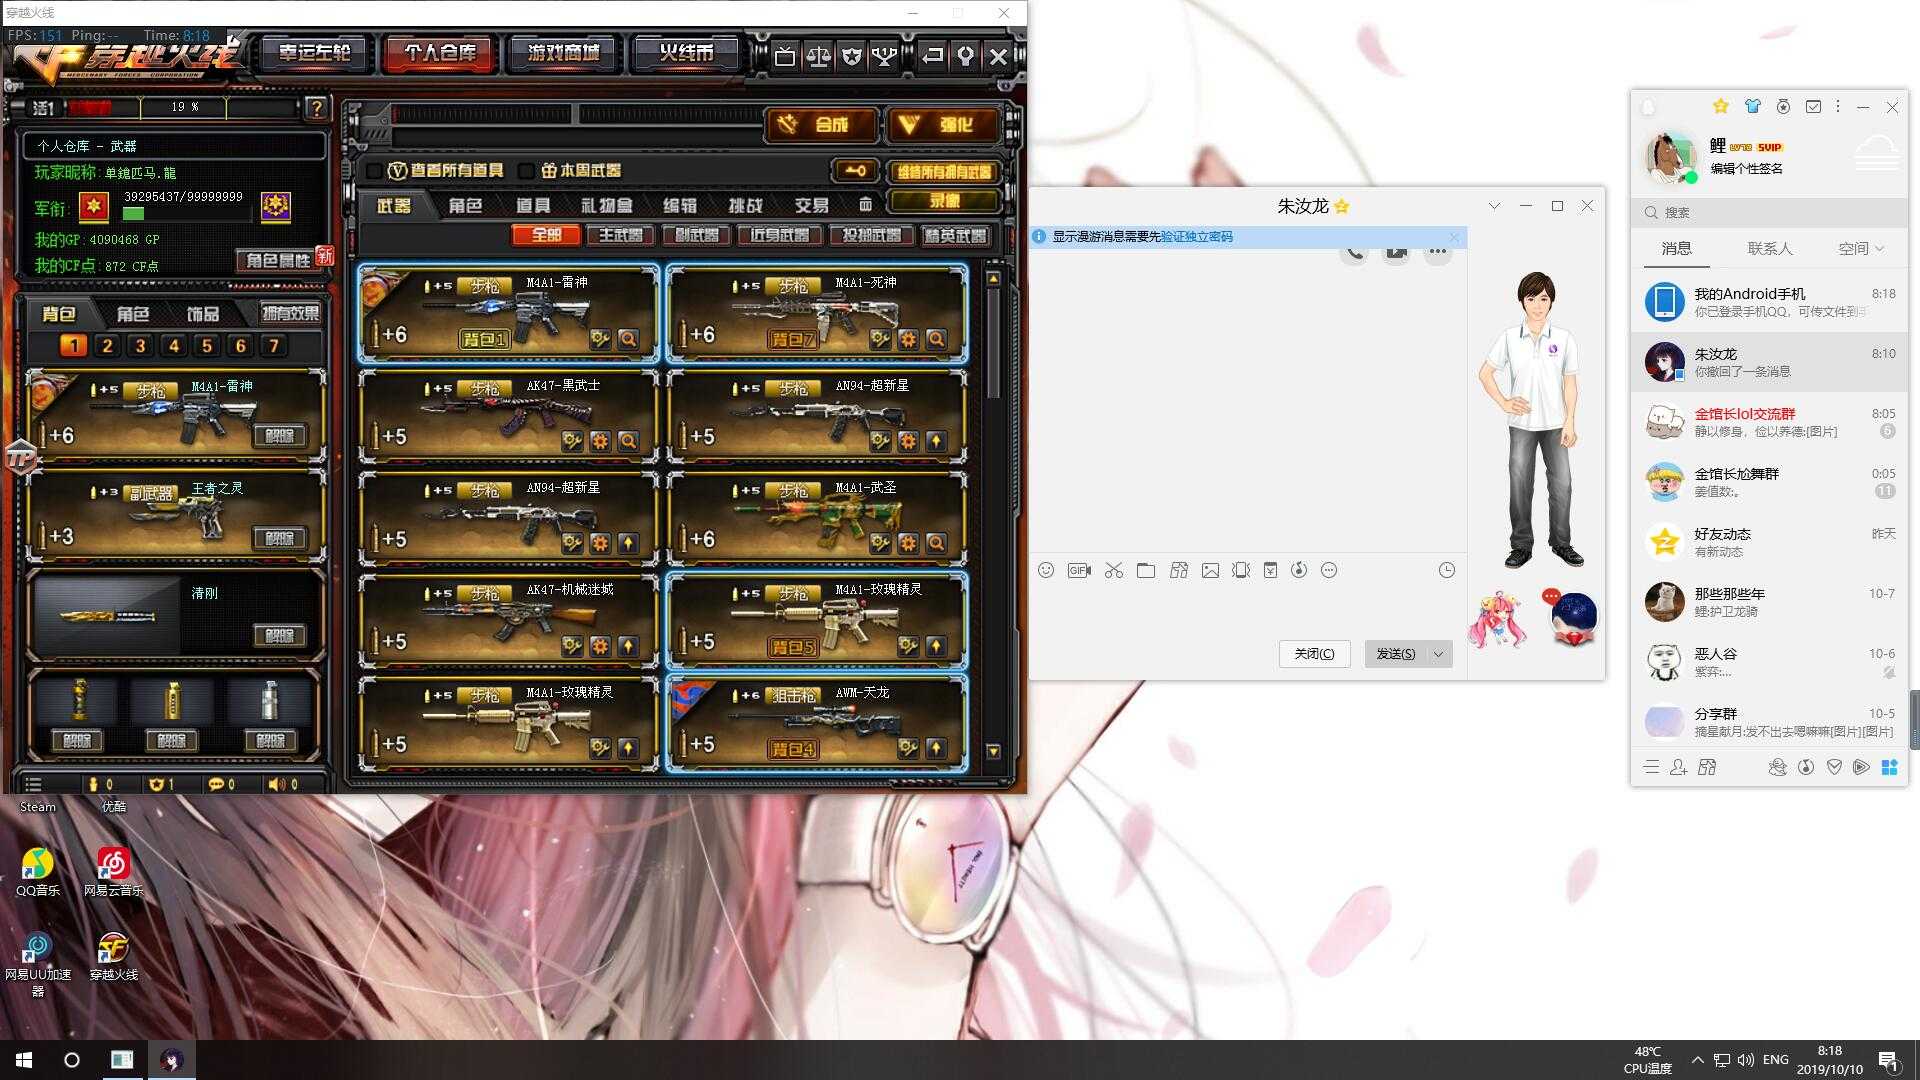1920x1080 pixels.
Task: Click the QQ search input field
Action: click(1769, 212)
